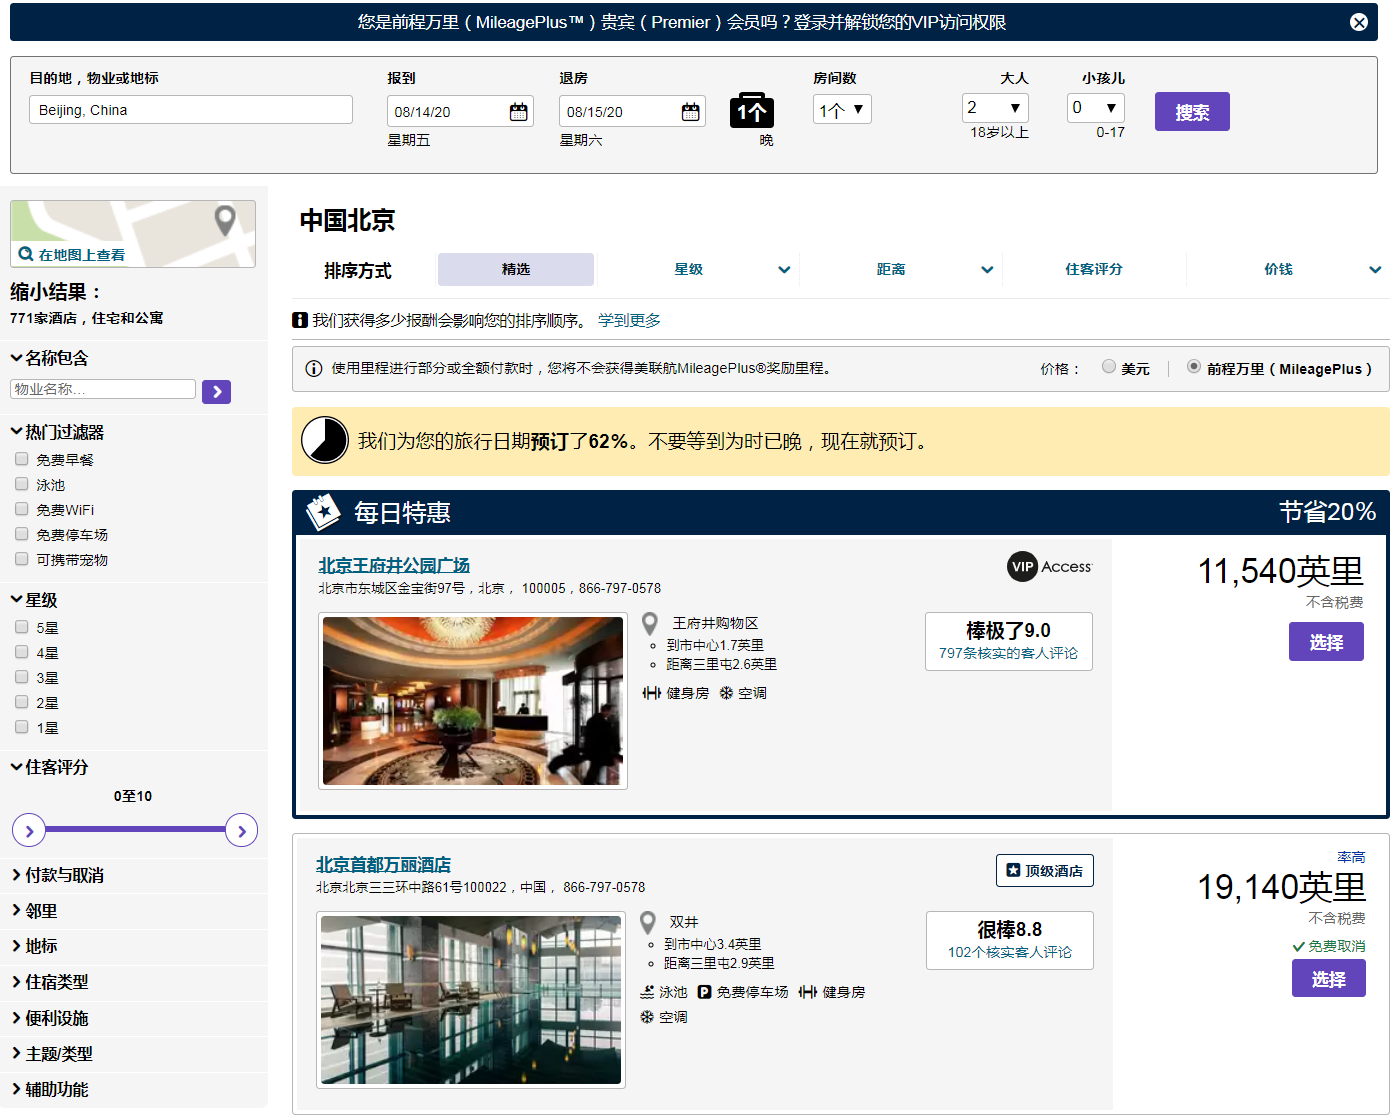Check the 5星 star rating filter

coord(22,627)
